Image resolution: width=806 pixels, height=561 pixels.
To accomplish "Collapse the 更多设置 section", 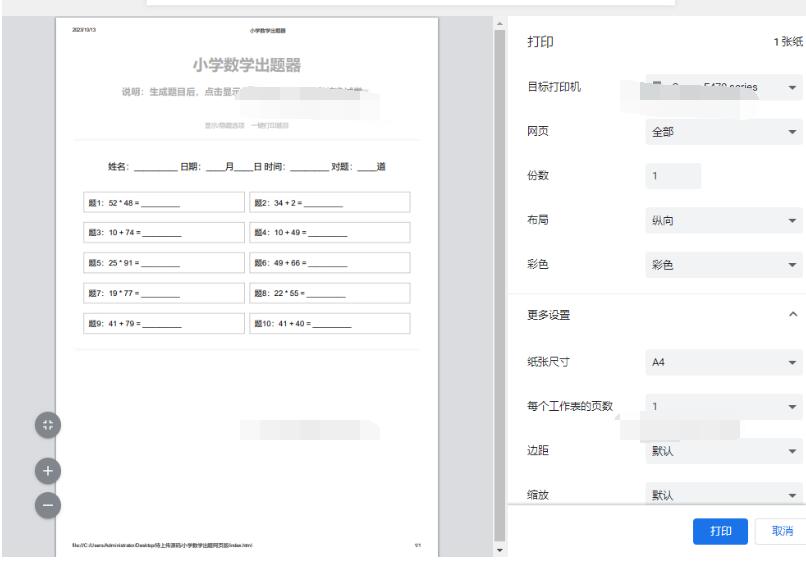I will (793, 315).
